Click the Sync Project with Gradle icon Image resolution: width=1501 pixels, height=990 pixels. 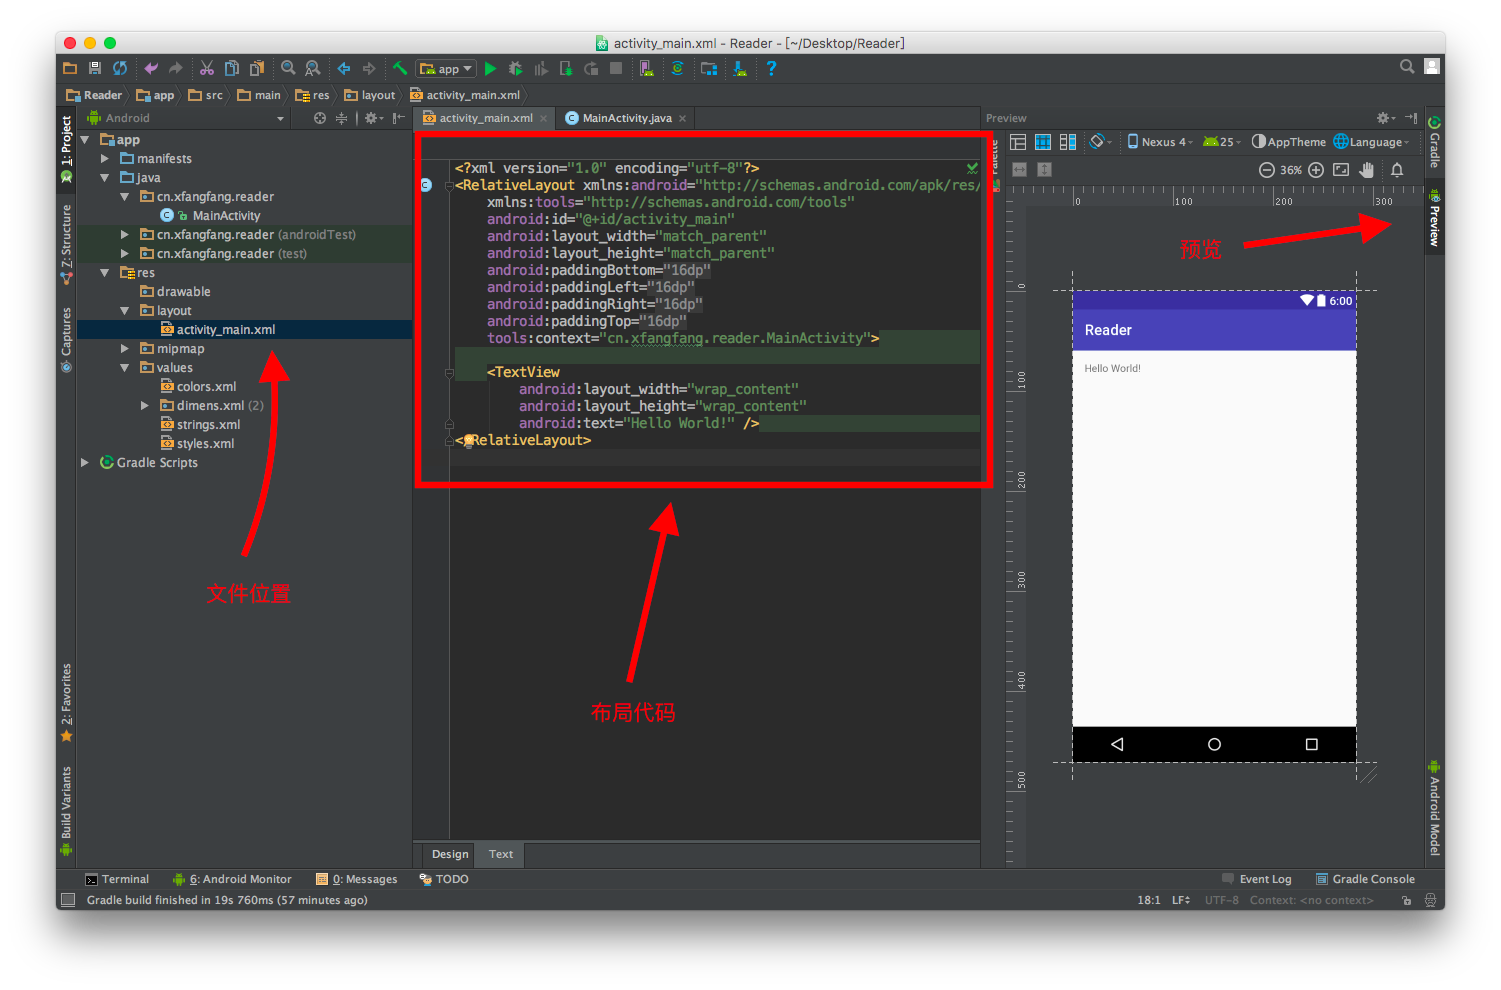pos(678,68)
